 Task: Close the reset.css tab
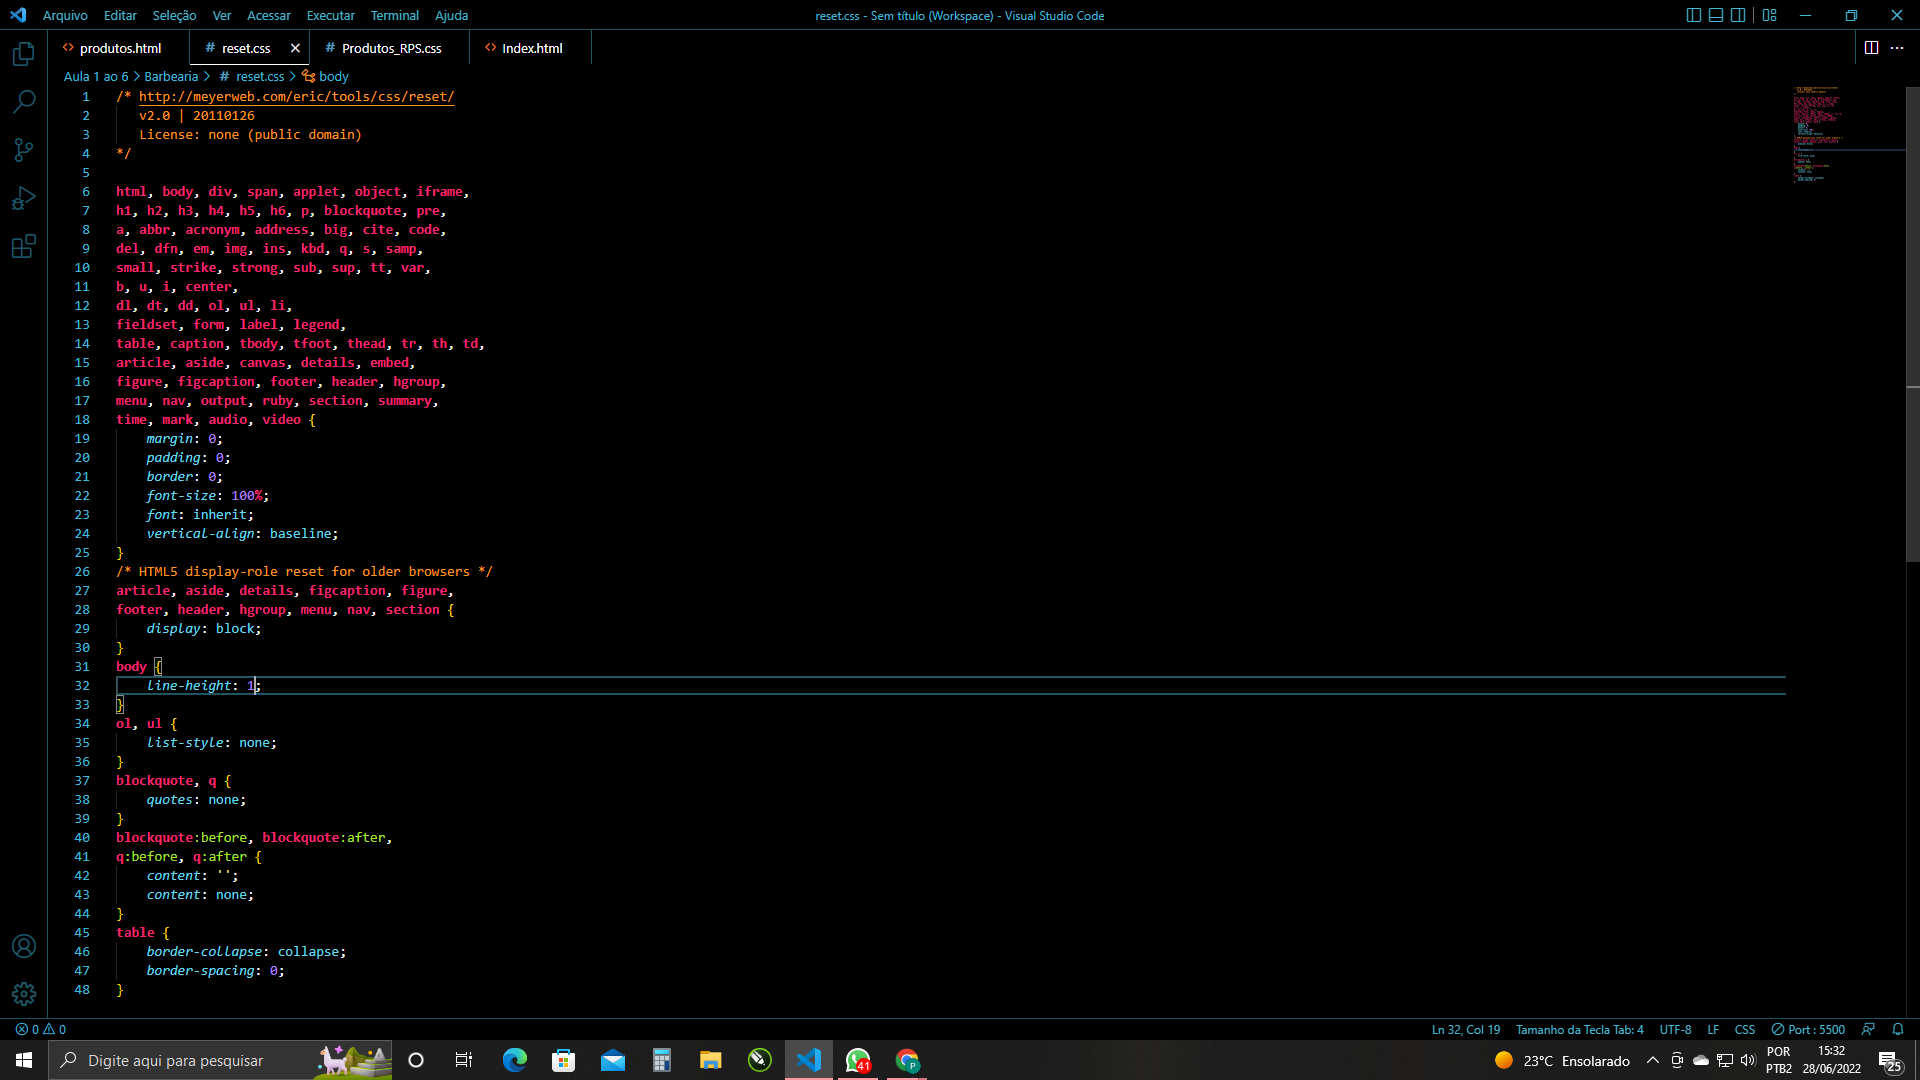[295, 48]
